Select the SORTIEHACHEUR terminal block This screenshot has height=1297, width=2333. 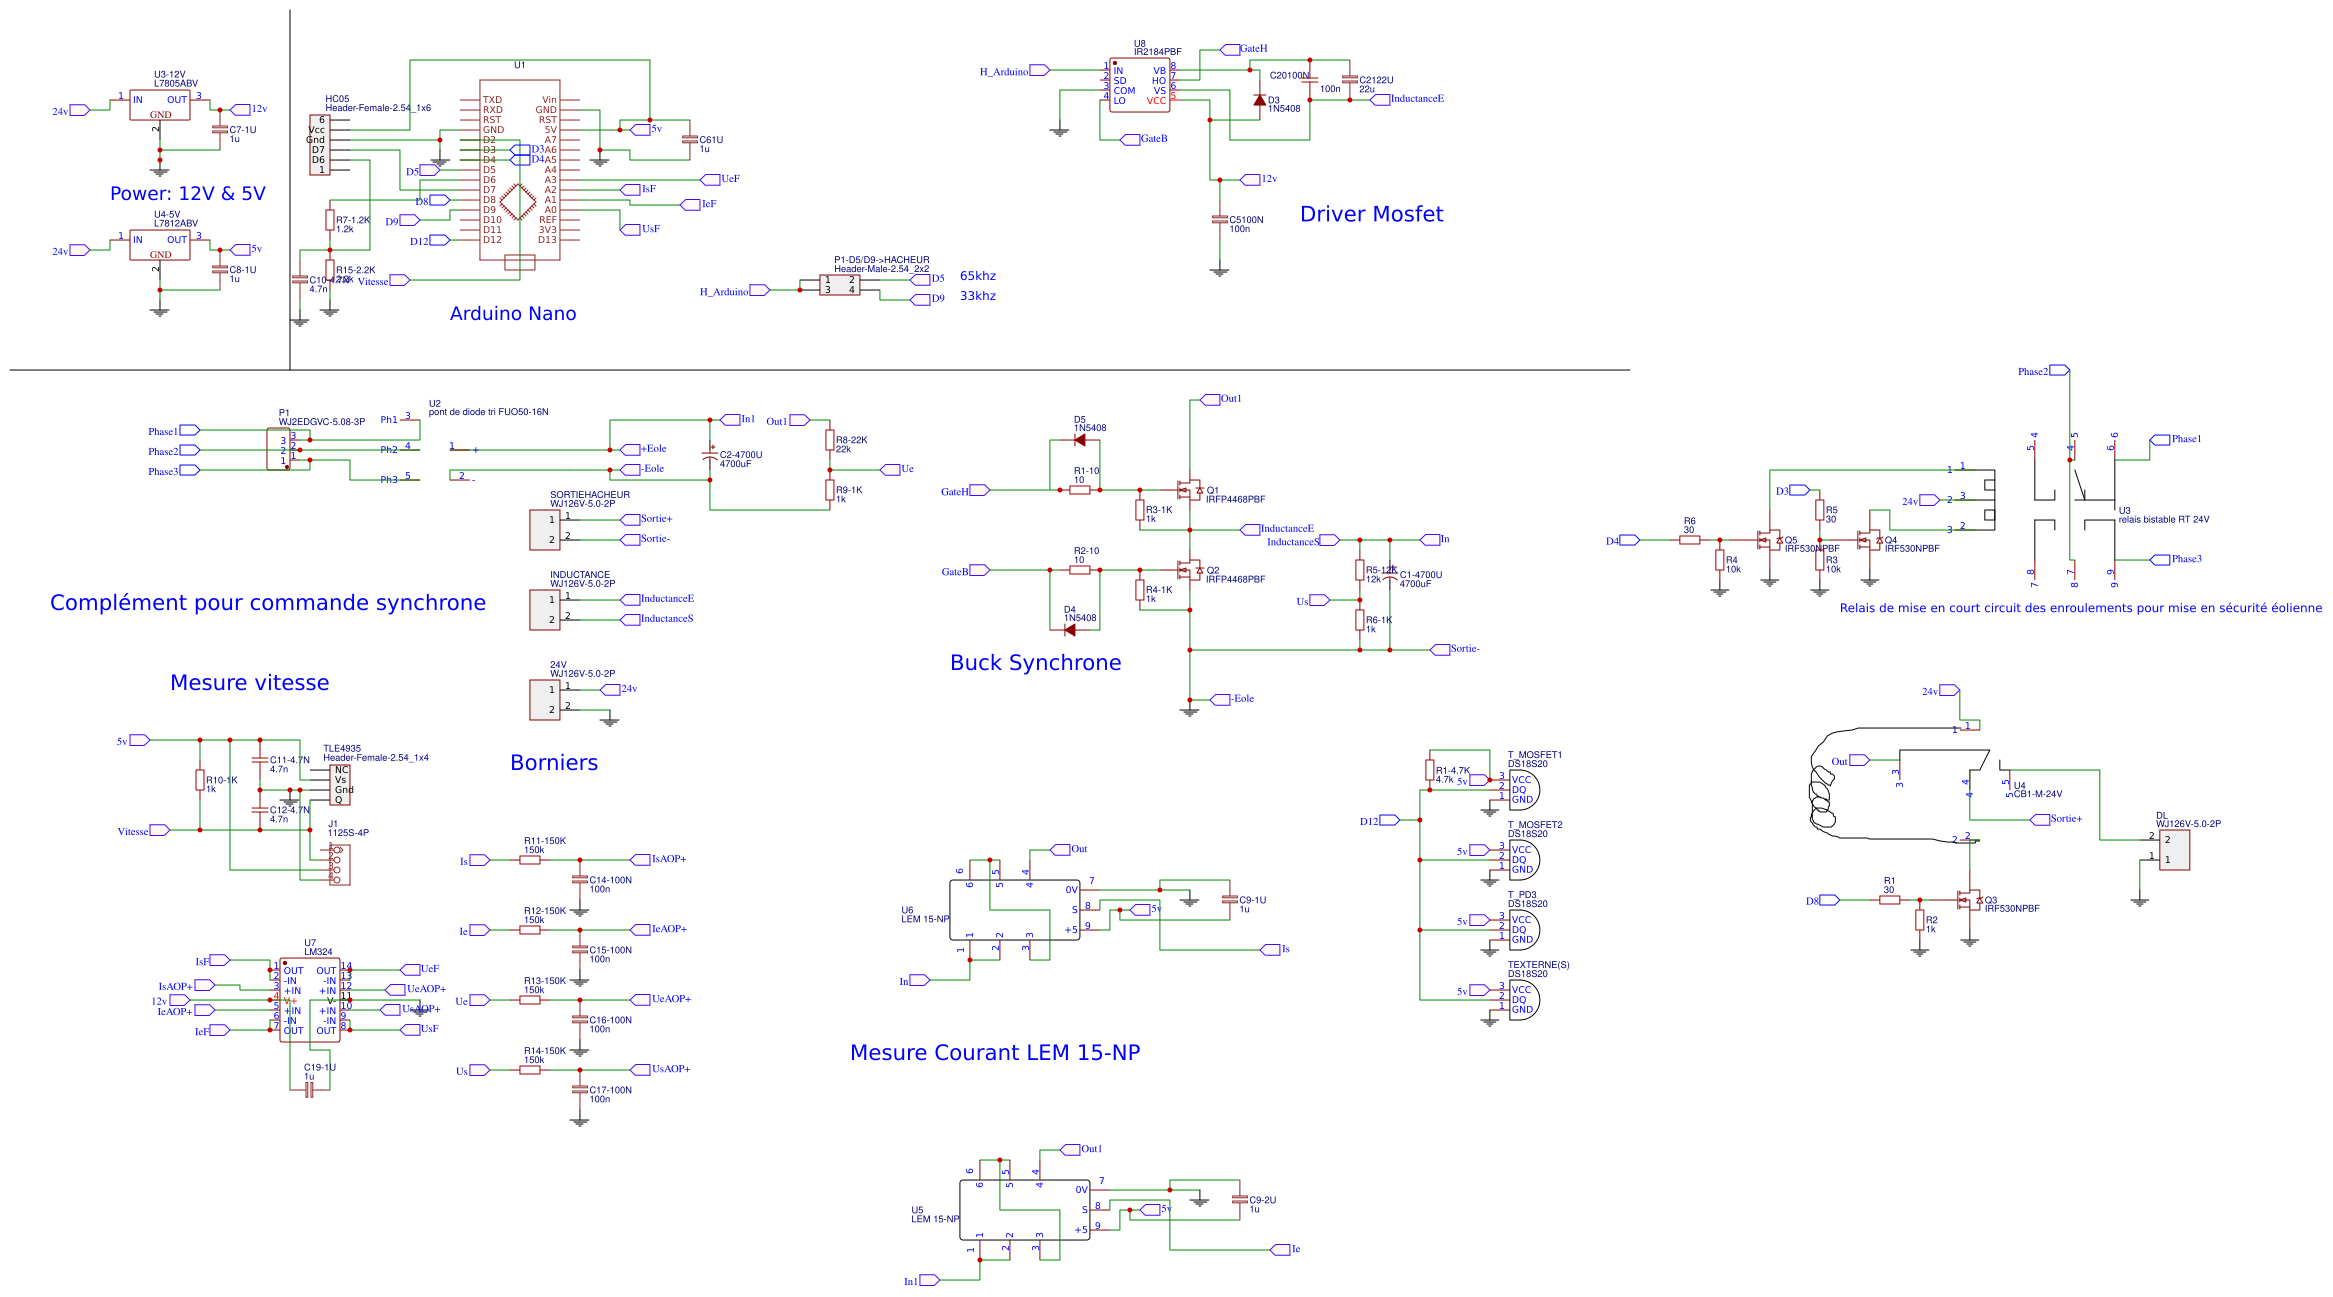[x=545, y=529]
